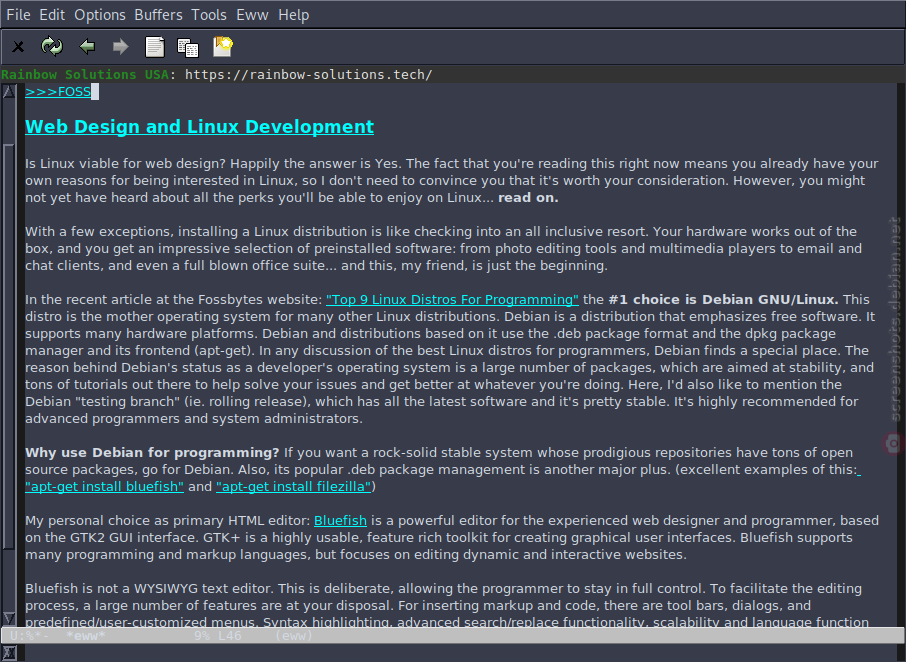This screenshot has height=662, width=906.
Task: Click the scrollbar up arrow
Action: click(9, 91)
